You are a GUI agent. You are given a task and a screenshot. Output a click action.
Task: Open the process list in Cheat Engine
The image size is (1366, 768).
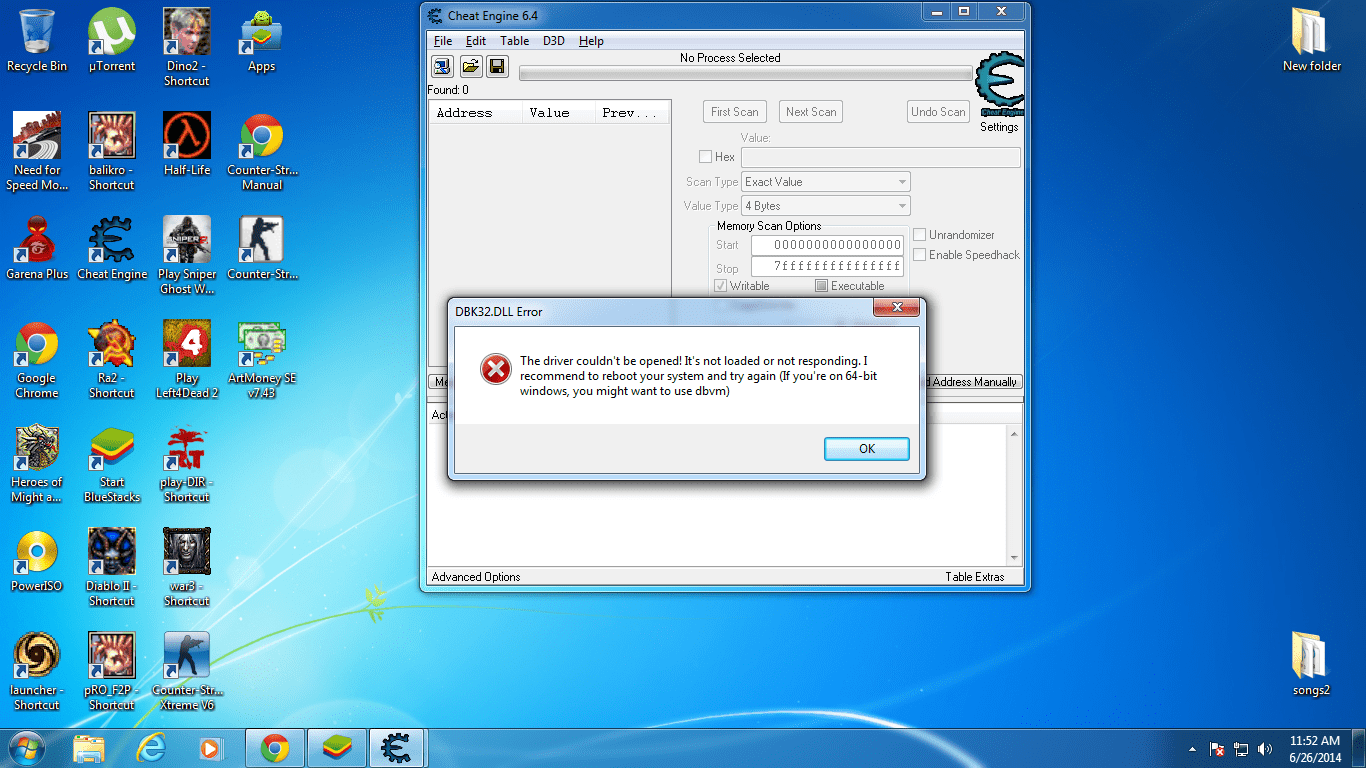(x=441, y=66)
